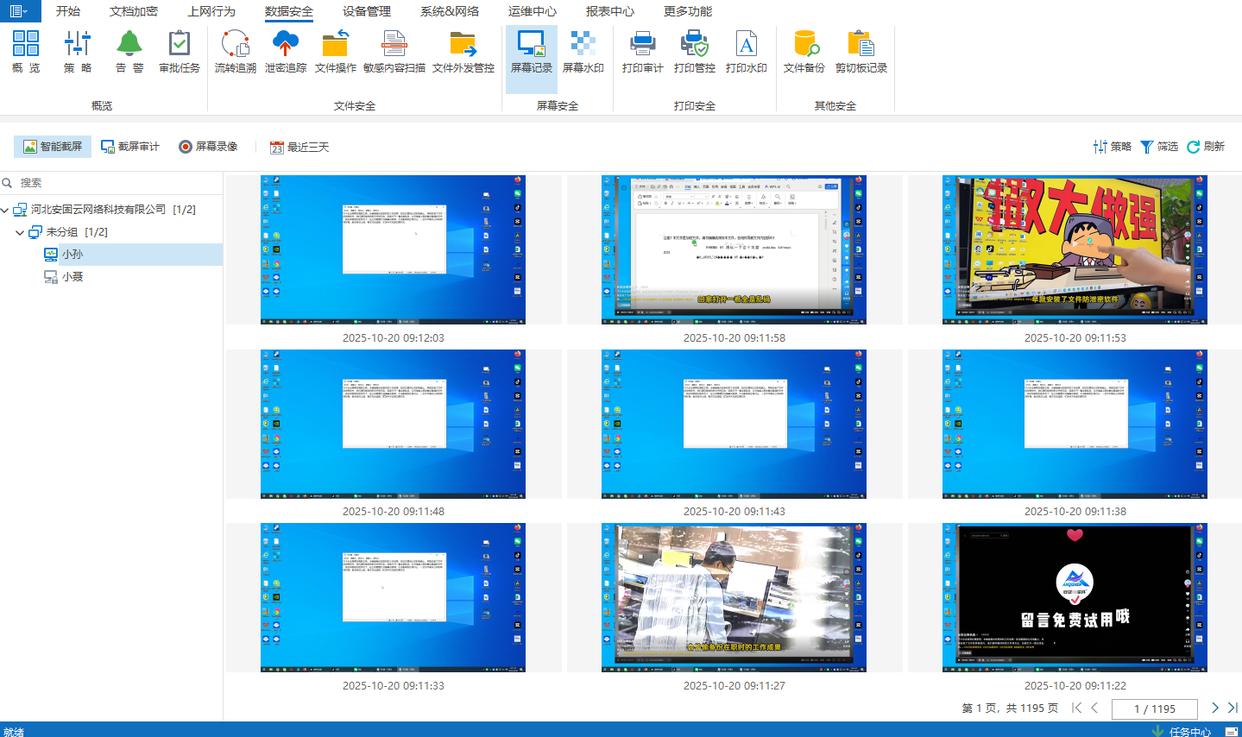Collapse the 河北安国云网络科技有限公司 tree node
1242x737 pixels.
click(6, 210)
